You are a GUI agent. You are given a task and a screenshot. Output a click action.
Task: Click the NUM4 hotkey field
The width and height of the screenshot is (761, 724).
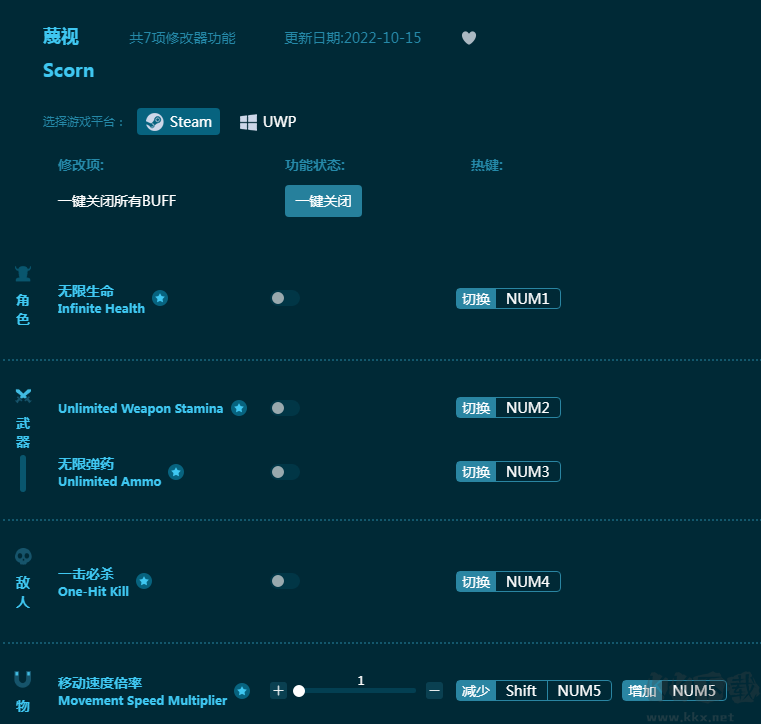(528, 581)
